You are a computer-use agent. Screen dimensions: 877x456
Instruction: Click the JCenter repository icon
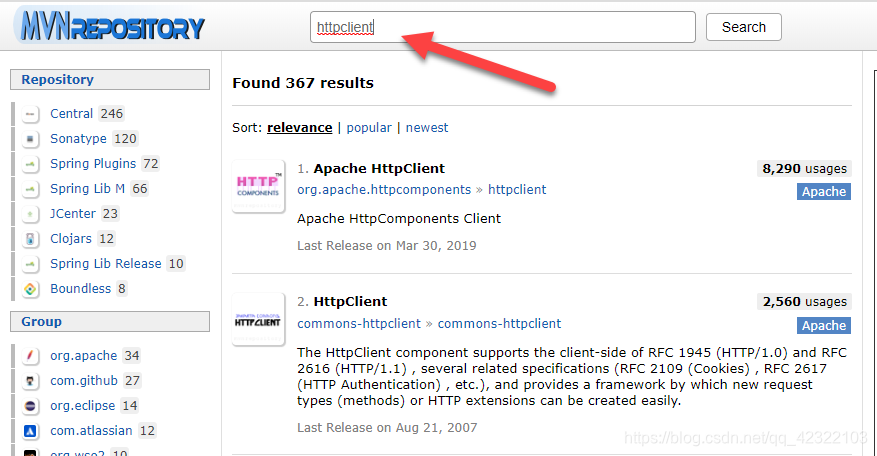(x=30, y=214)
